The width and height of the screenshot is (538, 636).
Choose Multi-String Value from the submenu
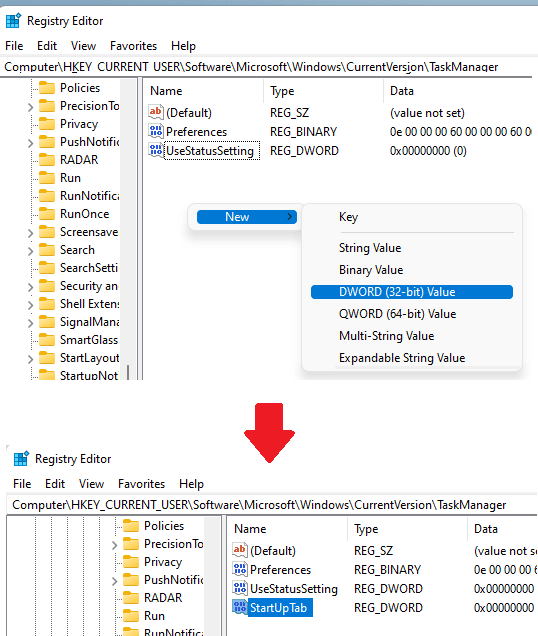point(387,336)
